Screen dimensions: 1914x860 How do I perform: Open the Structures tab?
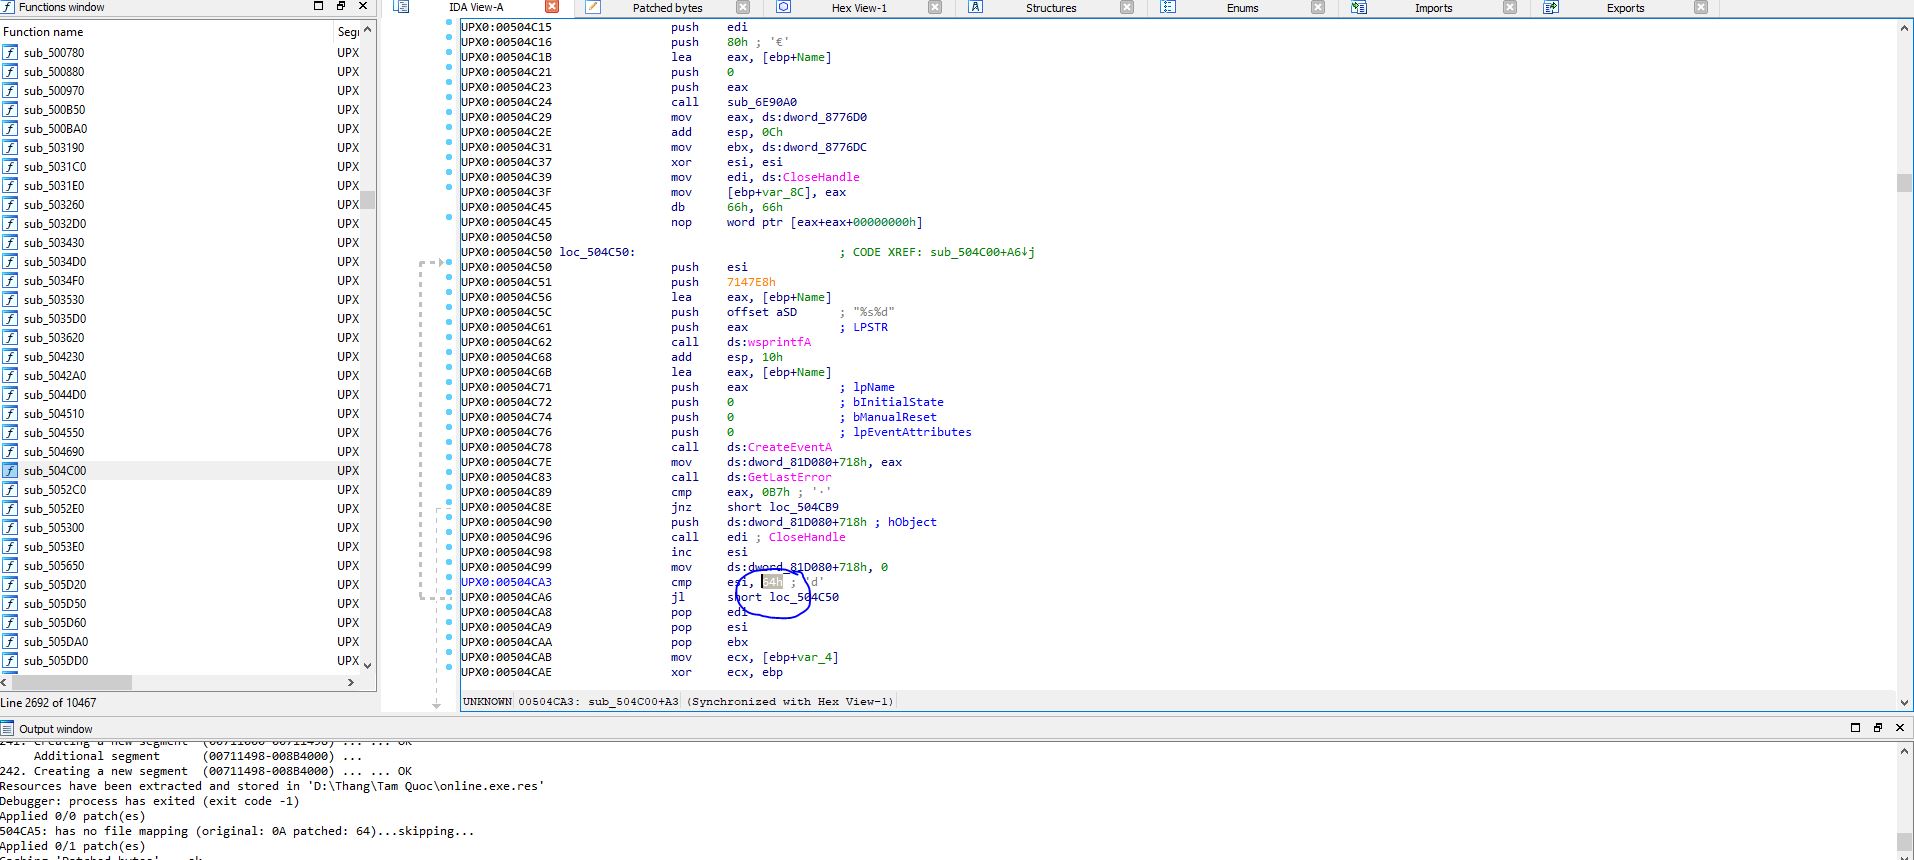click(1051, 7)
